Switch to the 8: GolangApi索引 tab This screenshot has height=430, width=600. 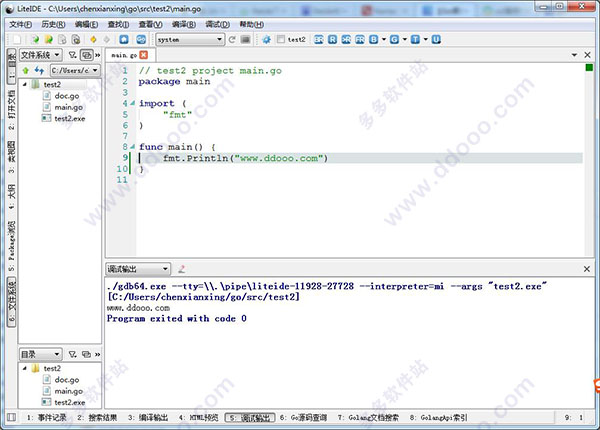point(438,417)
